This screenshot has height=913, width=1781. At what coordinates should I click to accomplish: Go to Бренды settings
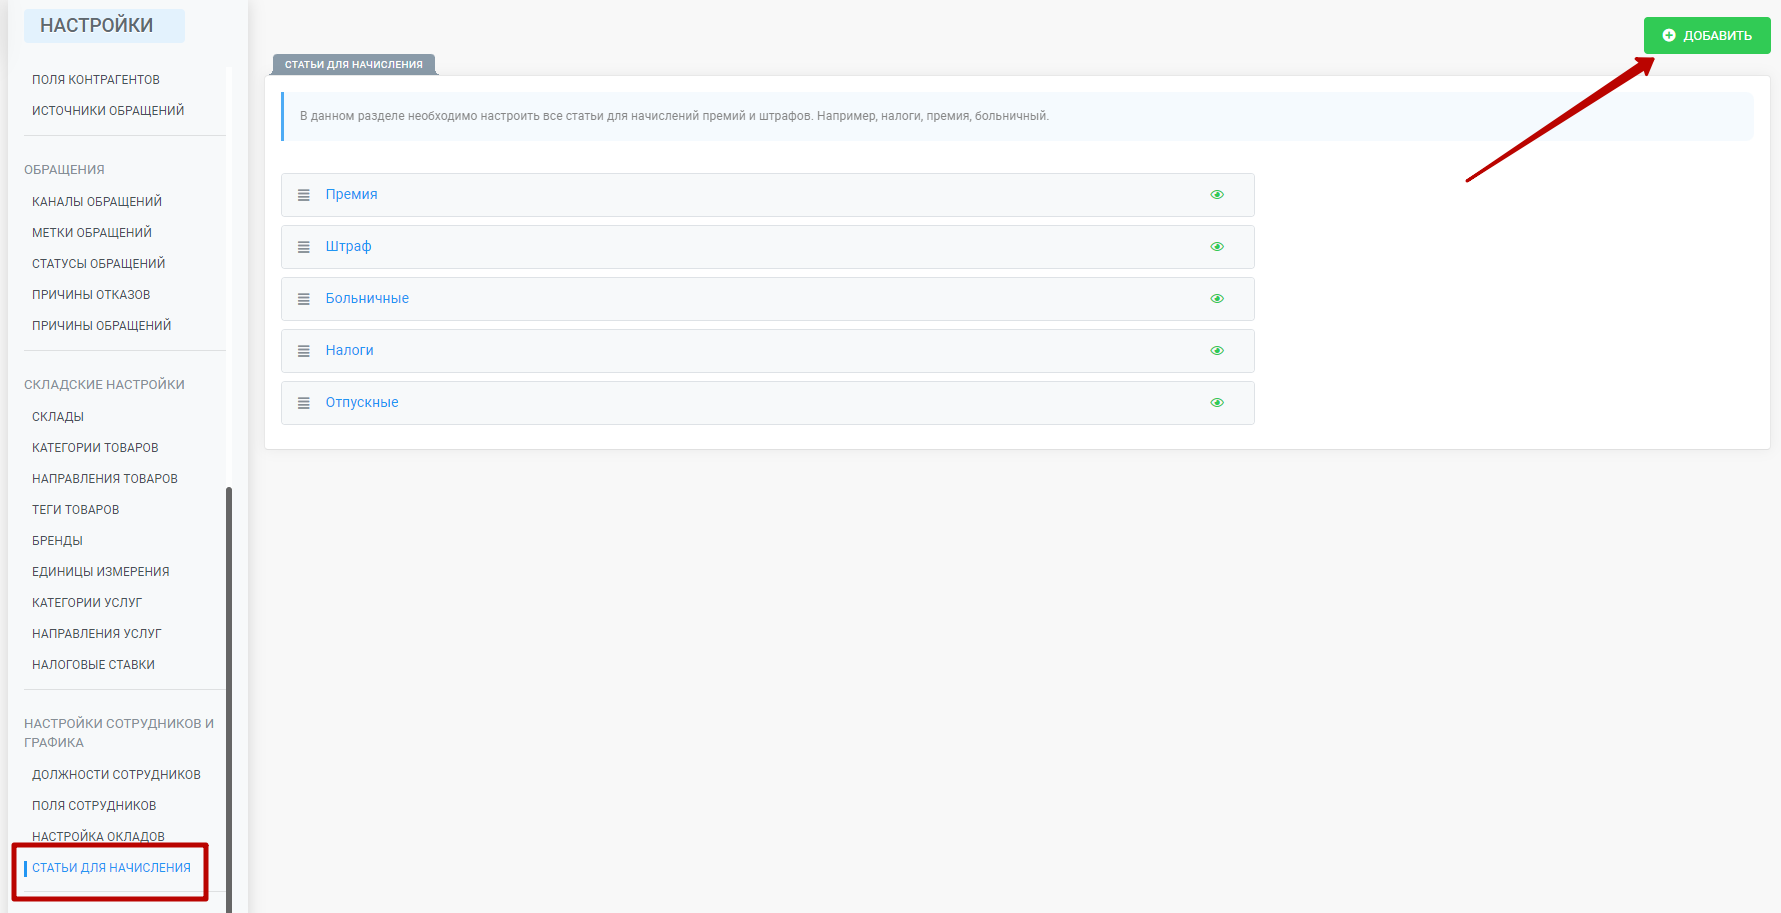pyautogui.click(x=57, y=541)
